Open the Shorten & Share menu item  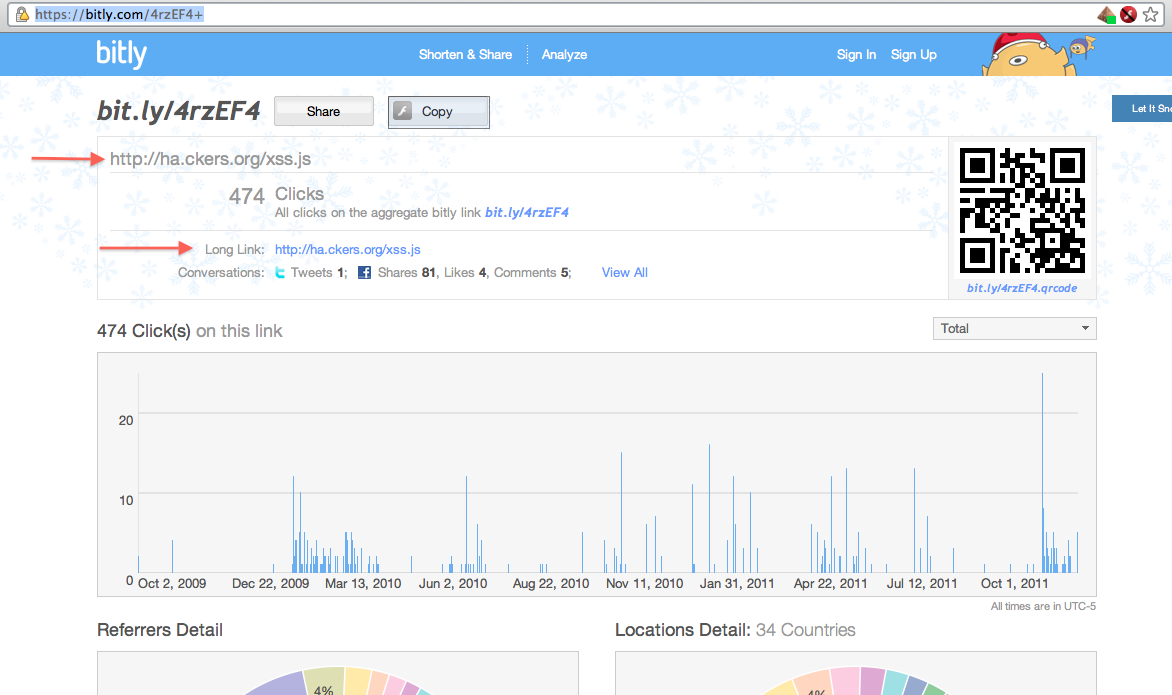[x=465, y=55]
